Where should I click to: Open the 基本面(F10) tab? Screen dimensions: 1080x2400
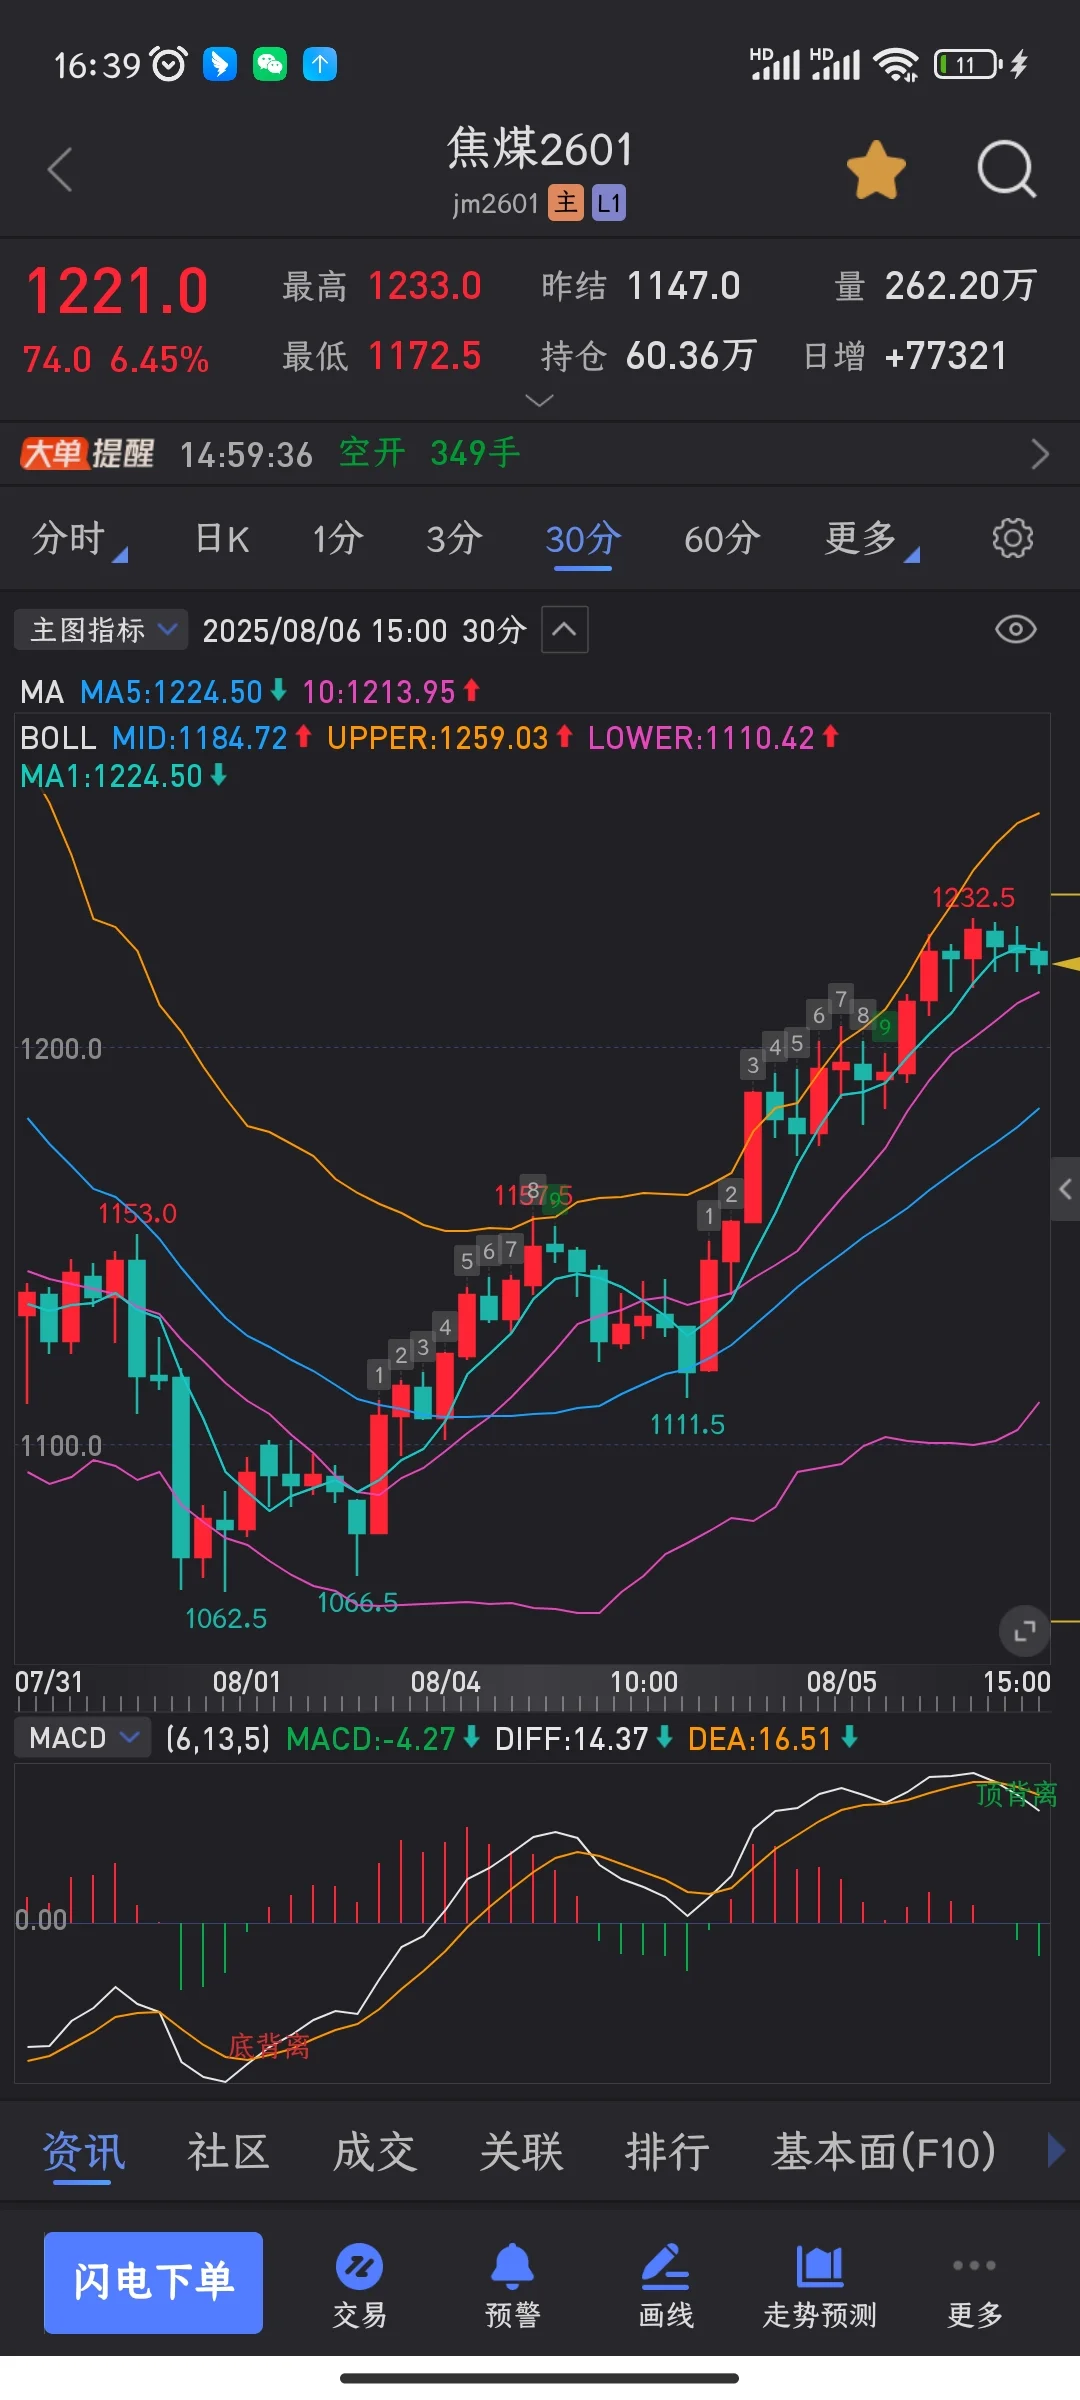tap(884, 2152)
